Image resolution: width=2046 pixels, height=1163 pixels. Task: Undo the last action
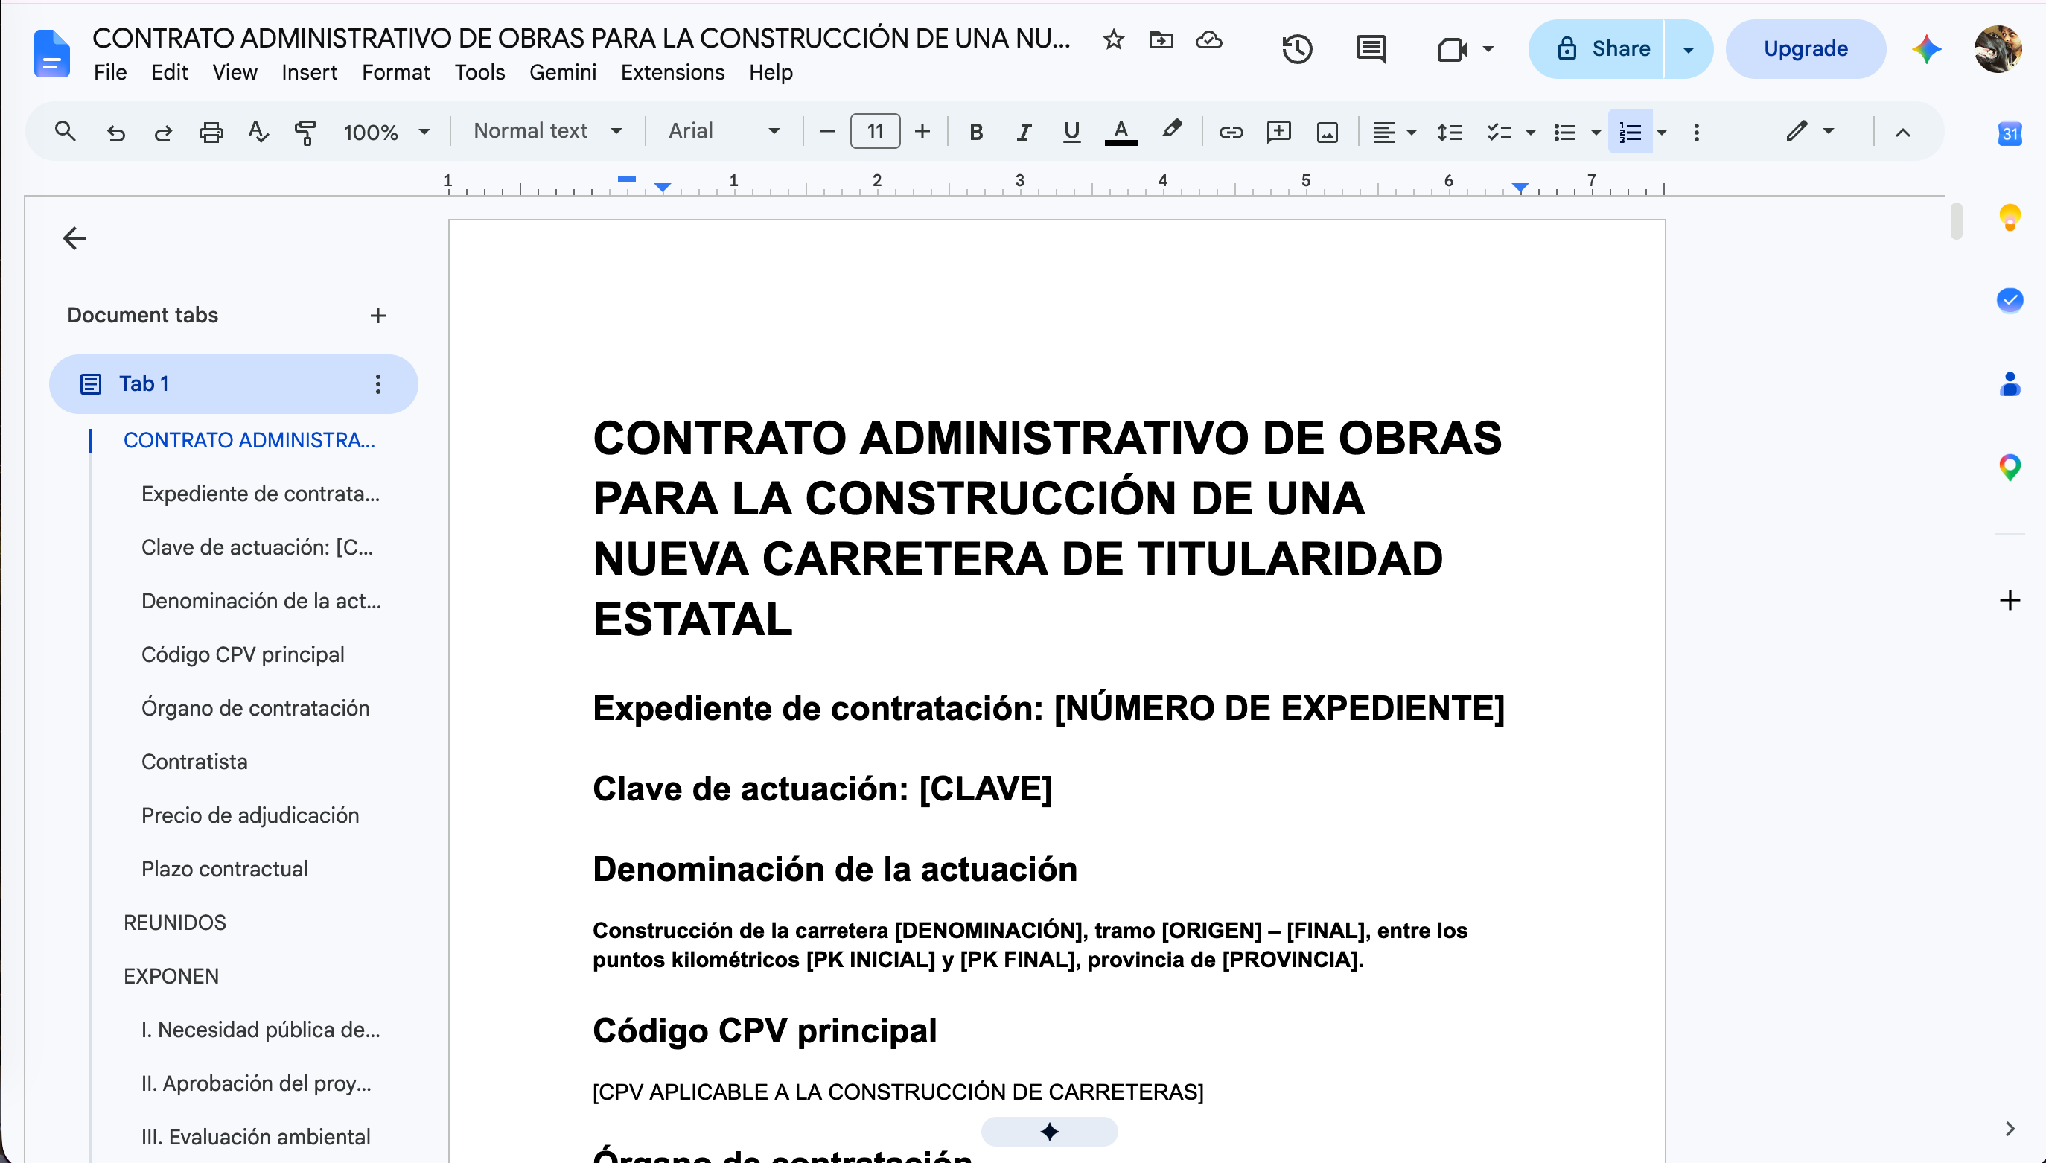click(x=116, y=131)
